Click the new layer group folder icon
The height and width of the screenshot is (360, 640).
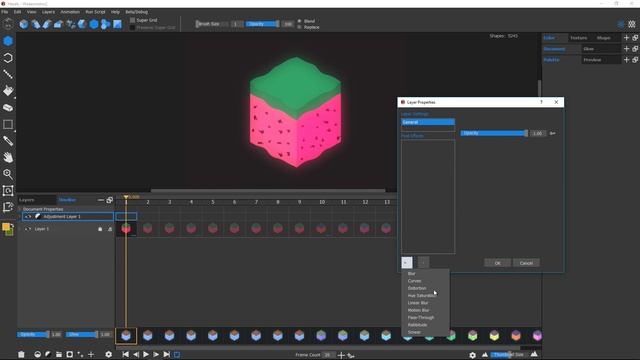pos(59,354)
